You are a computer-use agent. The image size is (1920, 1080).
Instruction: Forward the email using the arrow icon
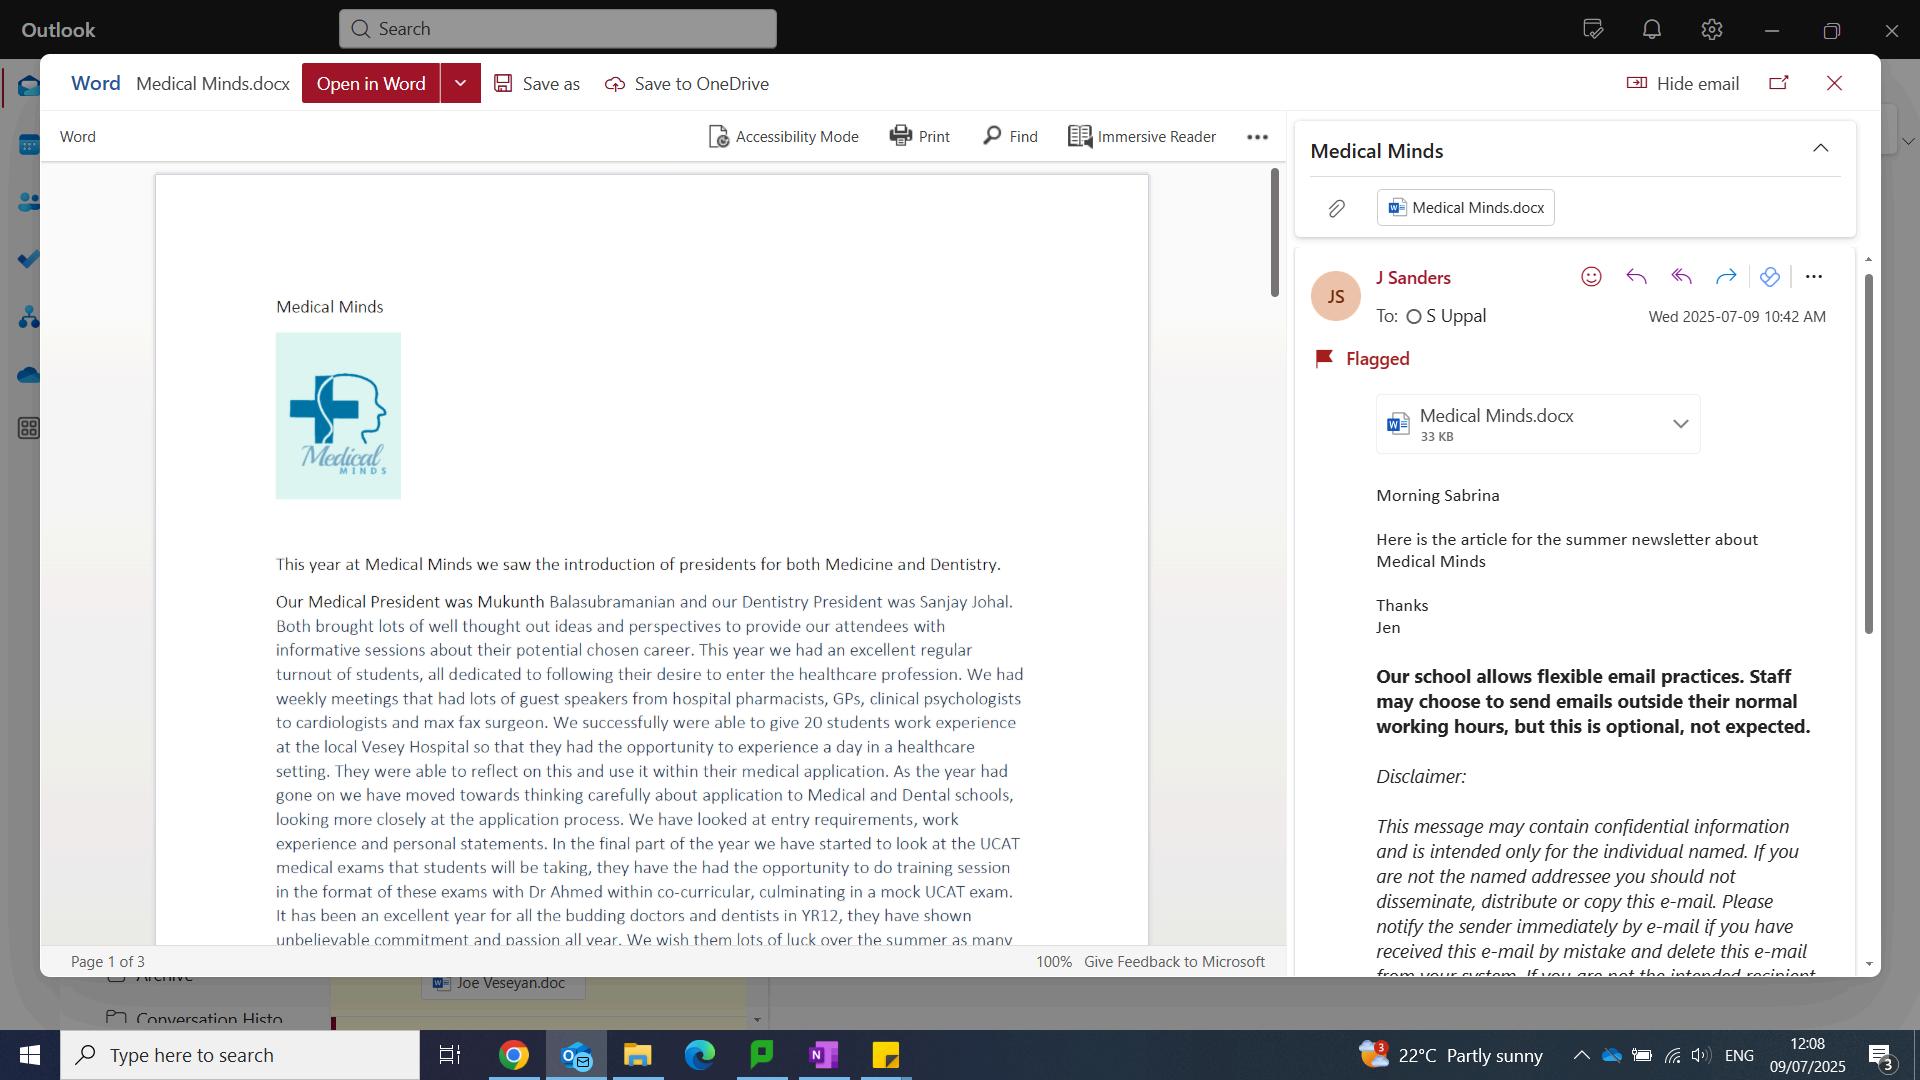(x=1726, y=277)
